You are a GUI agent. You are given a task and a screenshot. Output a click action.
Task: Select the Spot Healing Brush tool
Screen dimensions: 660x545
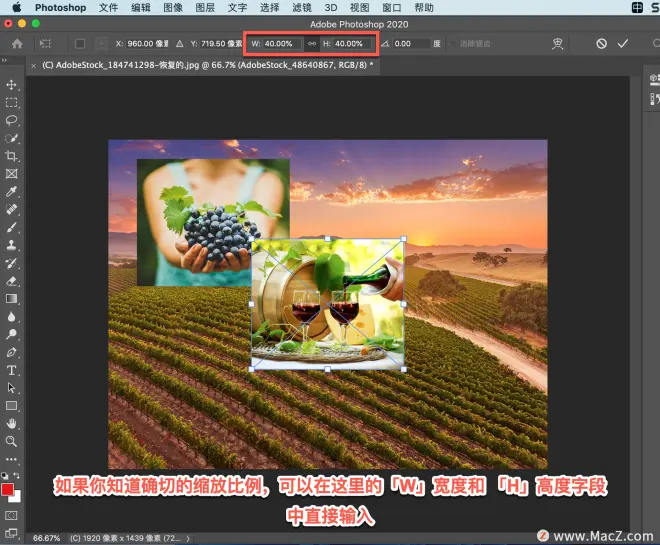tap(11, 210)
